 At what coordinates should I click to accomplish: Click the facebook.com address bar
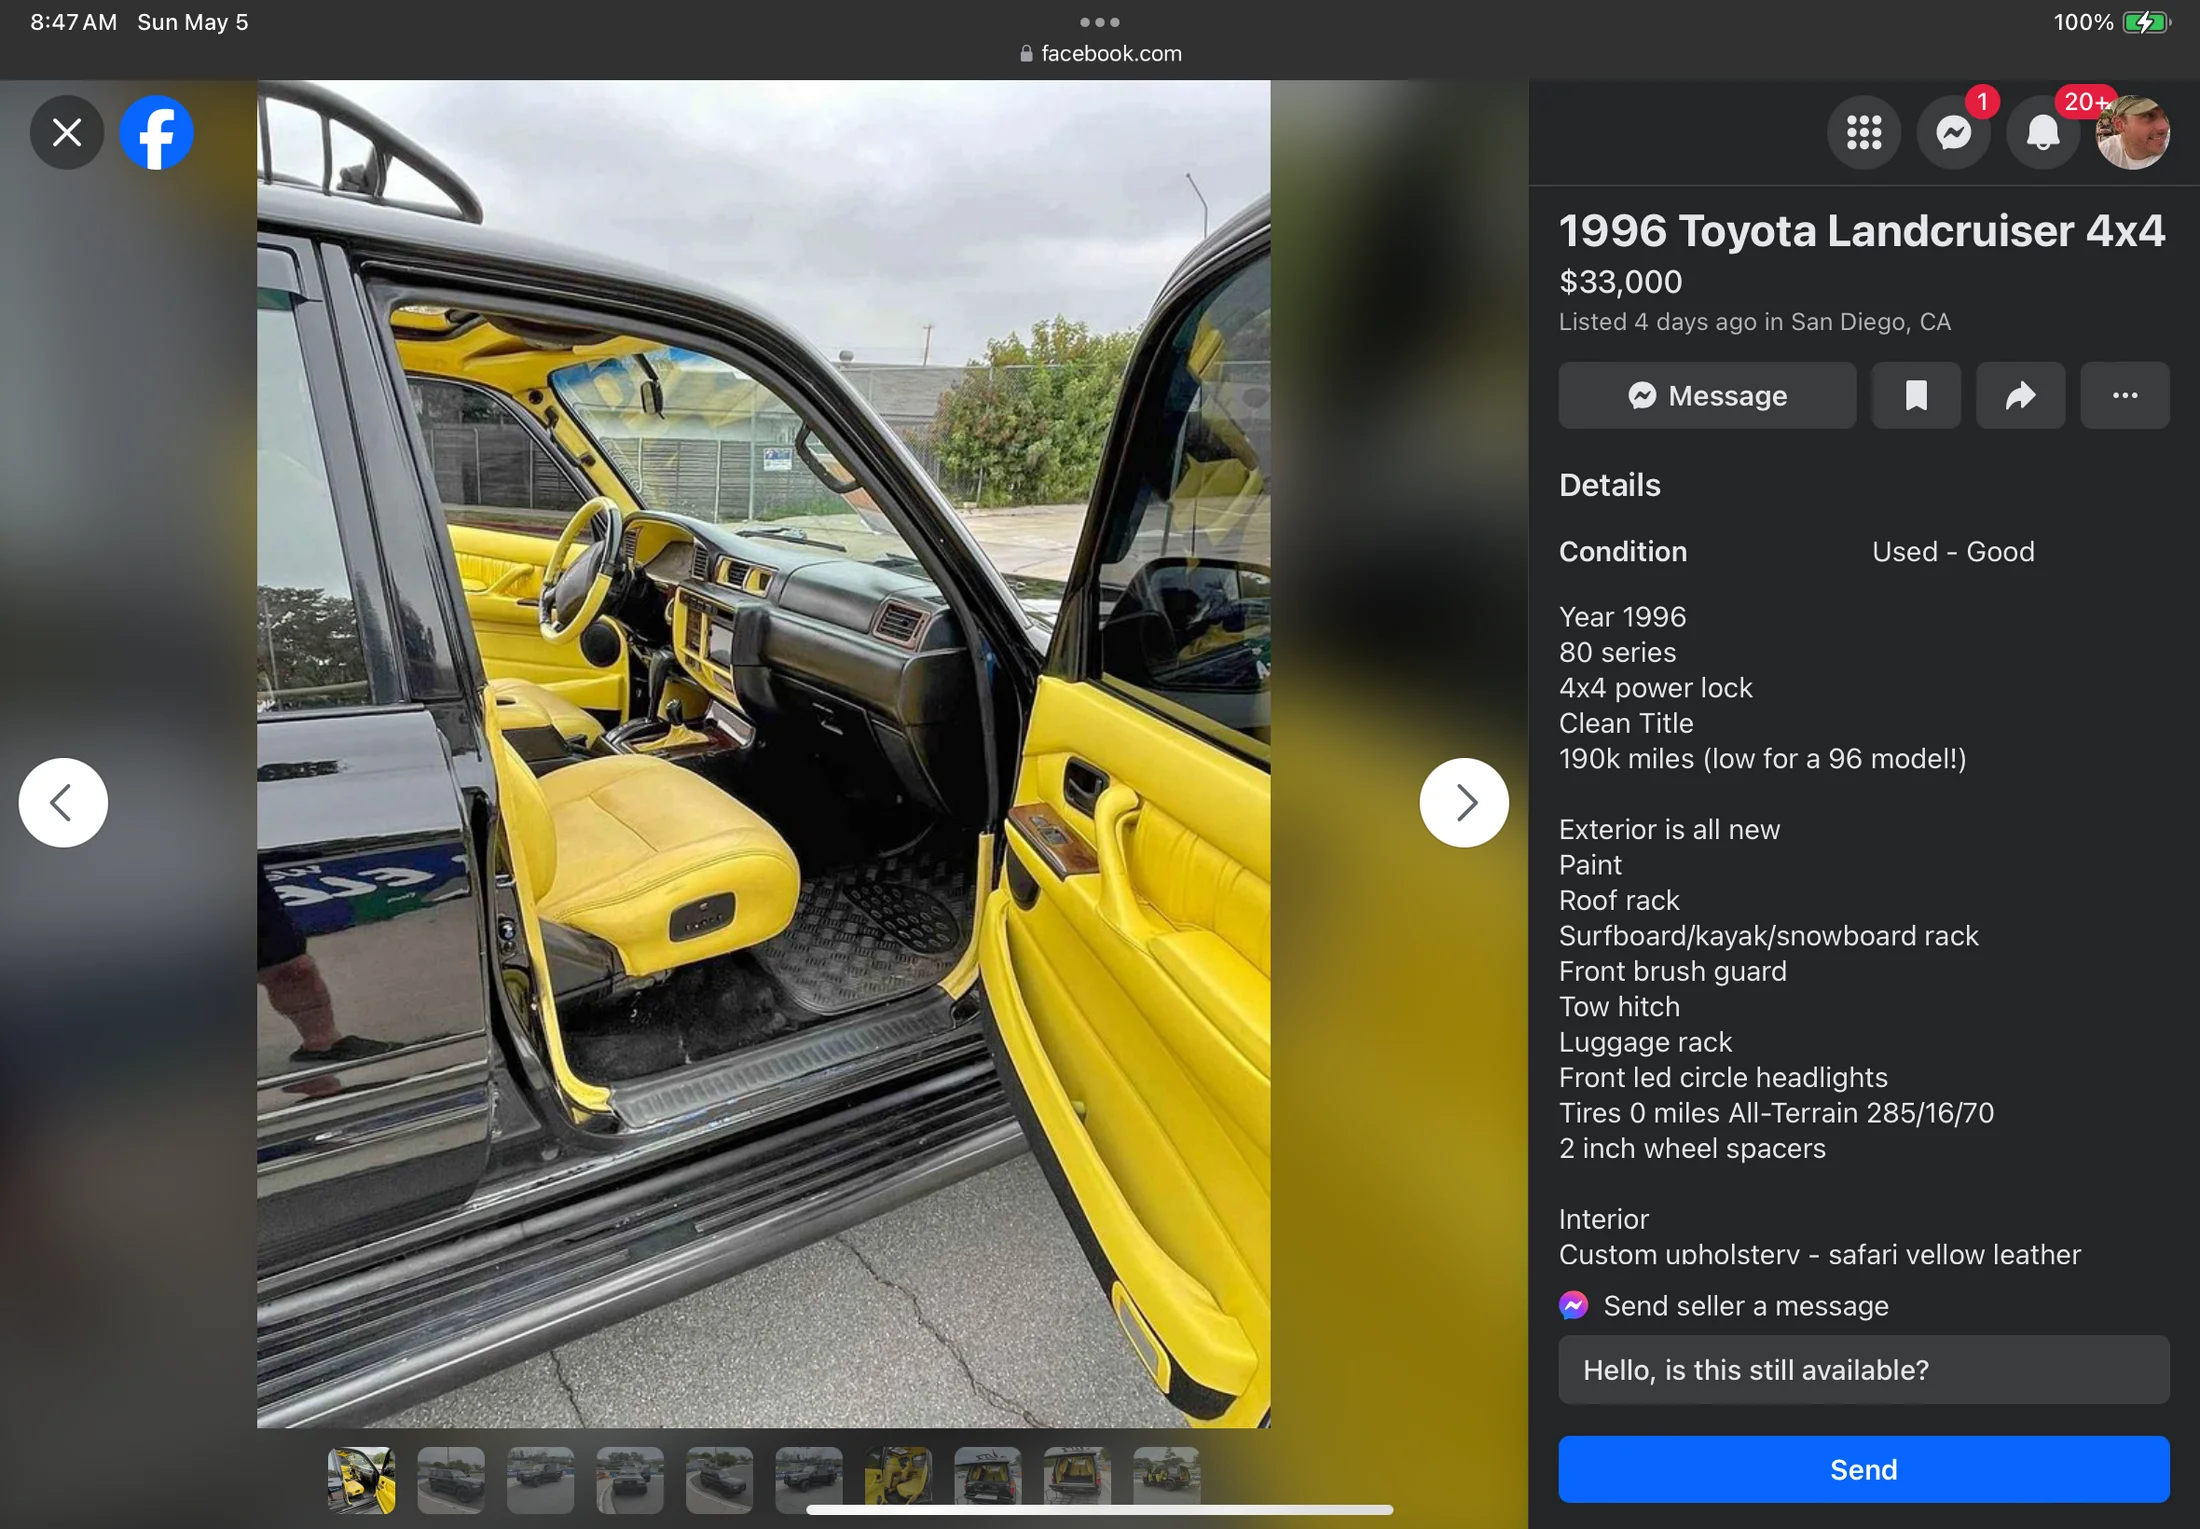click(x=1100, y=54)
